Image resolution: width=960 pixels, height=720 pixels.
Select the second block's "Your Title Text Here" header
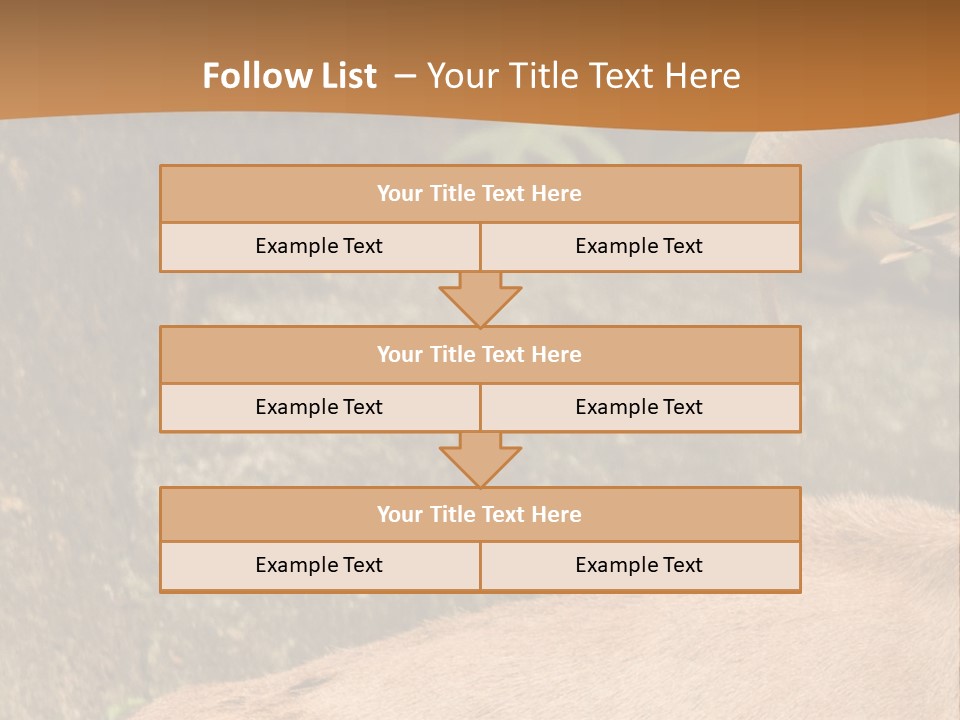coord(480,354)
